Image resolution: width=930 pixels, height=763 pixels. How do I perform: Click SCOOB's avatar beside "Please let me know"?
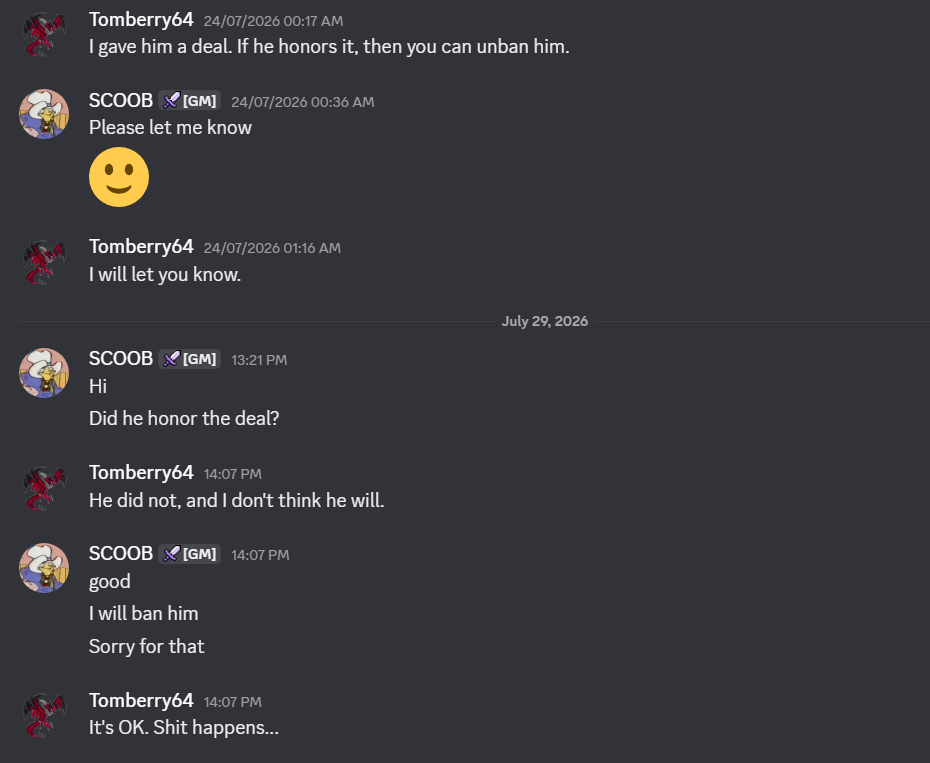[44, 114]
